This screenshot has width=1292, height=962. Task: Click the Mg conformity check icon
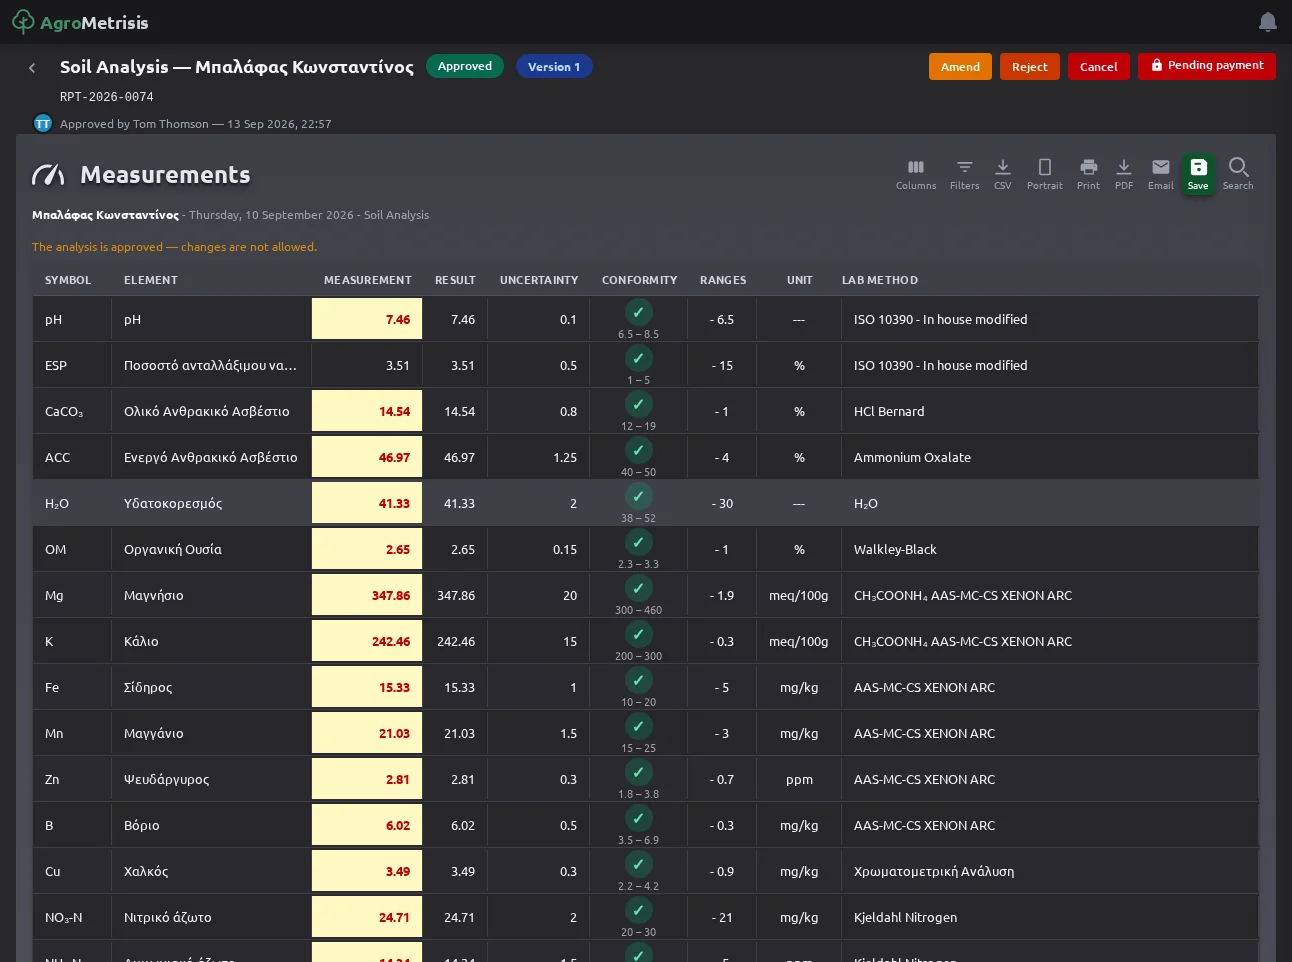point(638,588)
